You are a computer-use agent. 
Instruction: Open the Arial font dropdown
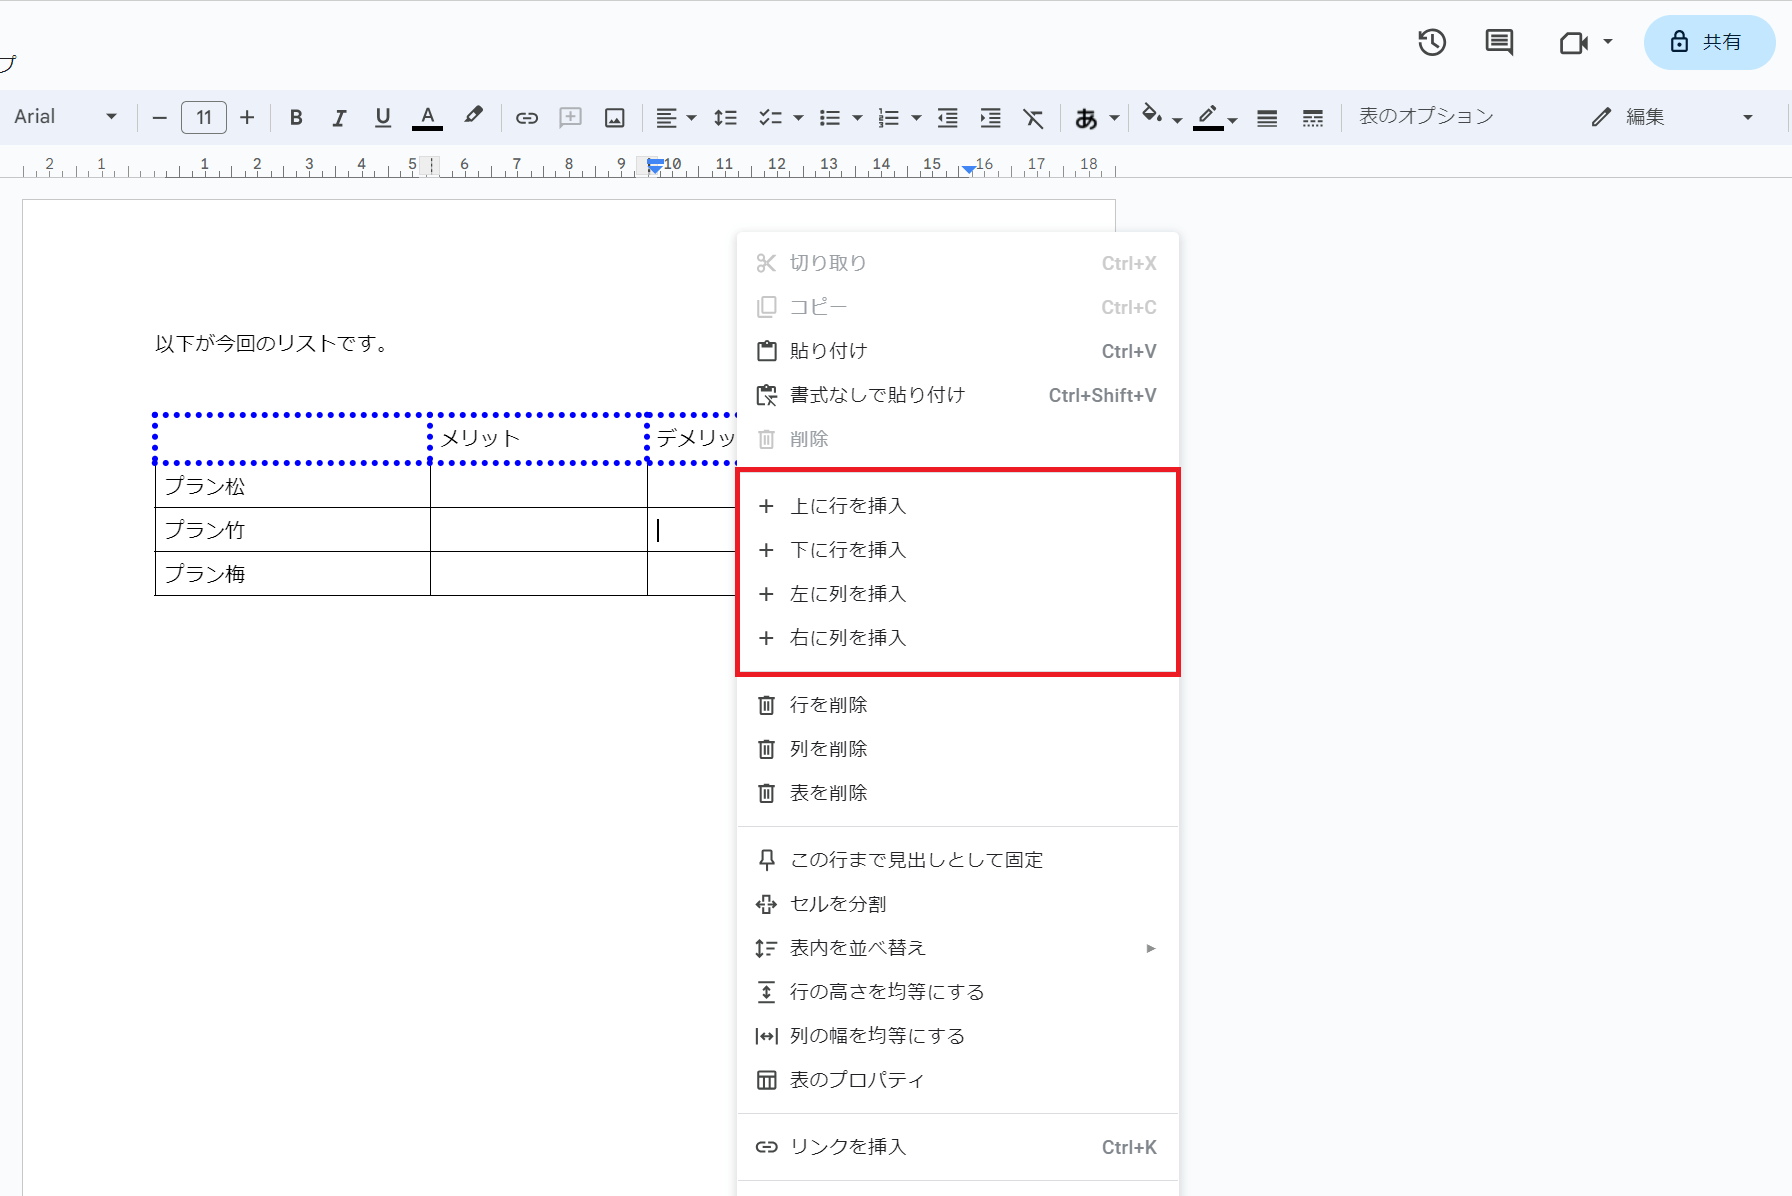point(65,117)
